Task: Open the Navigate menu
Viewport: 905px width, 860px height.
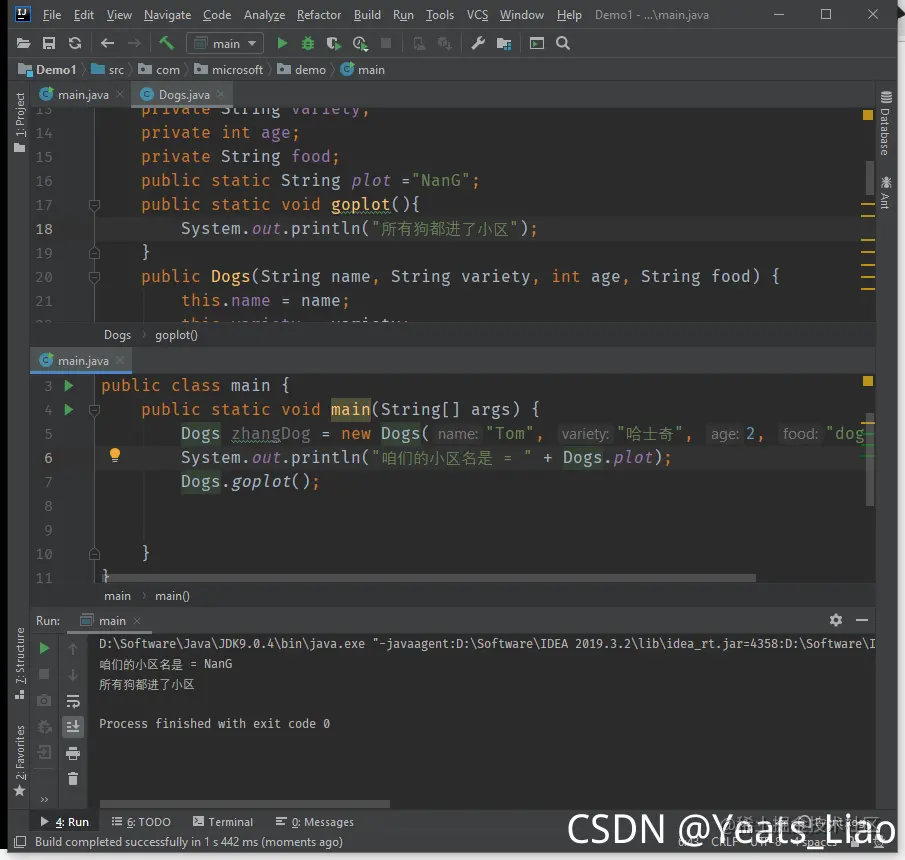Action: (x=167, y=14)
